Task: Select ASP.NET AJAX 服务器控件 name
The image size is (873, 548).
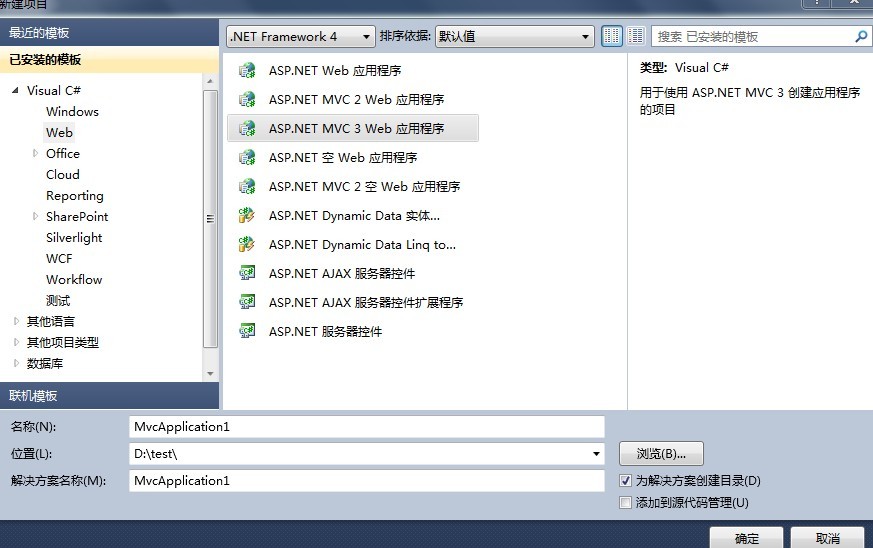Action: click(342, 273)
